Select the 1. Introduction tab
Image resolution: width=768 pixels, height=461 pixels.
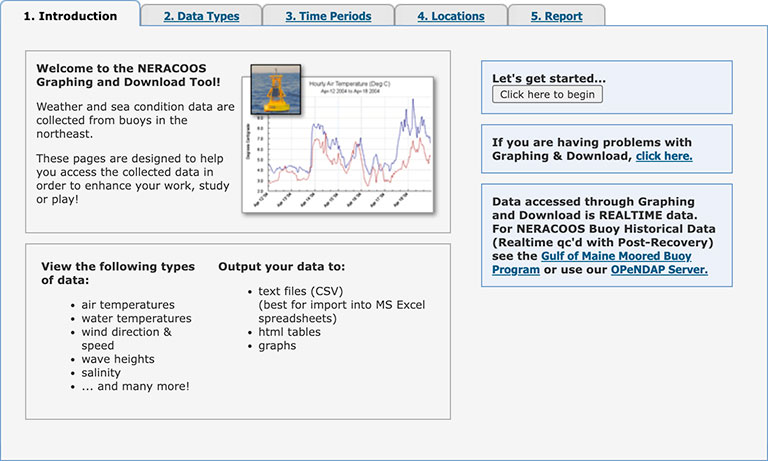pos(71,16)
